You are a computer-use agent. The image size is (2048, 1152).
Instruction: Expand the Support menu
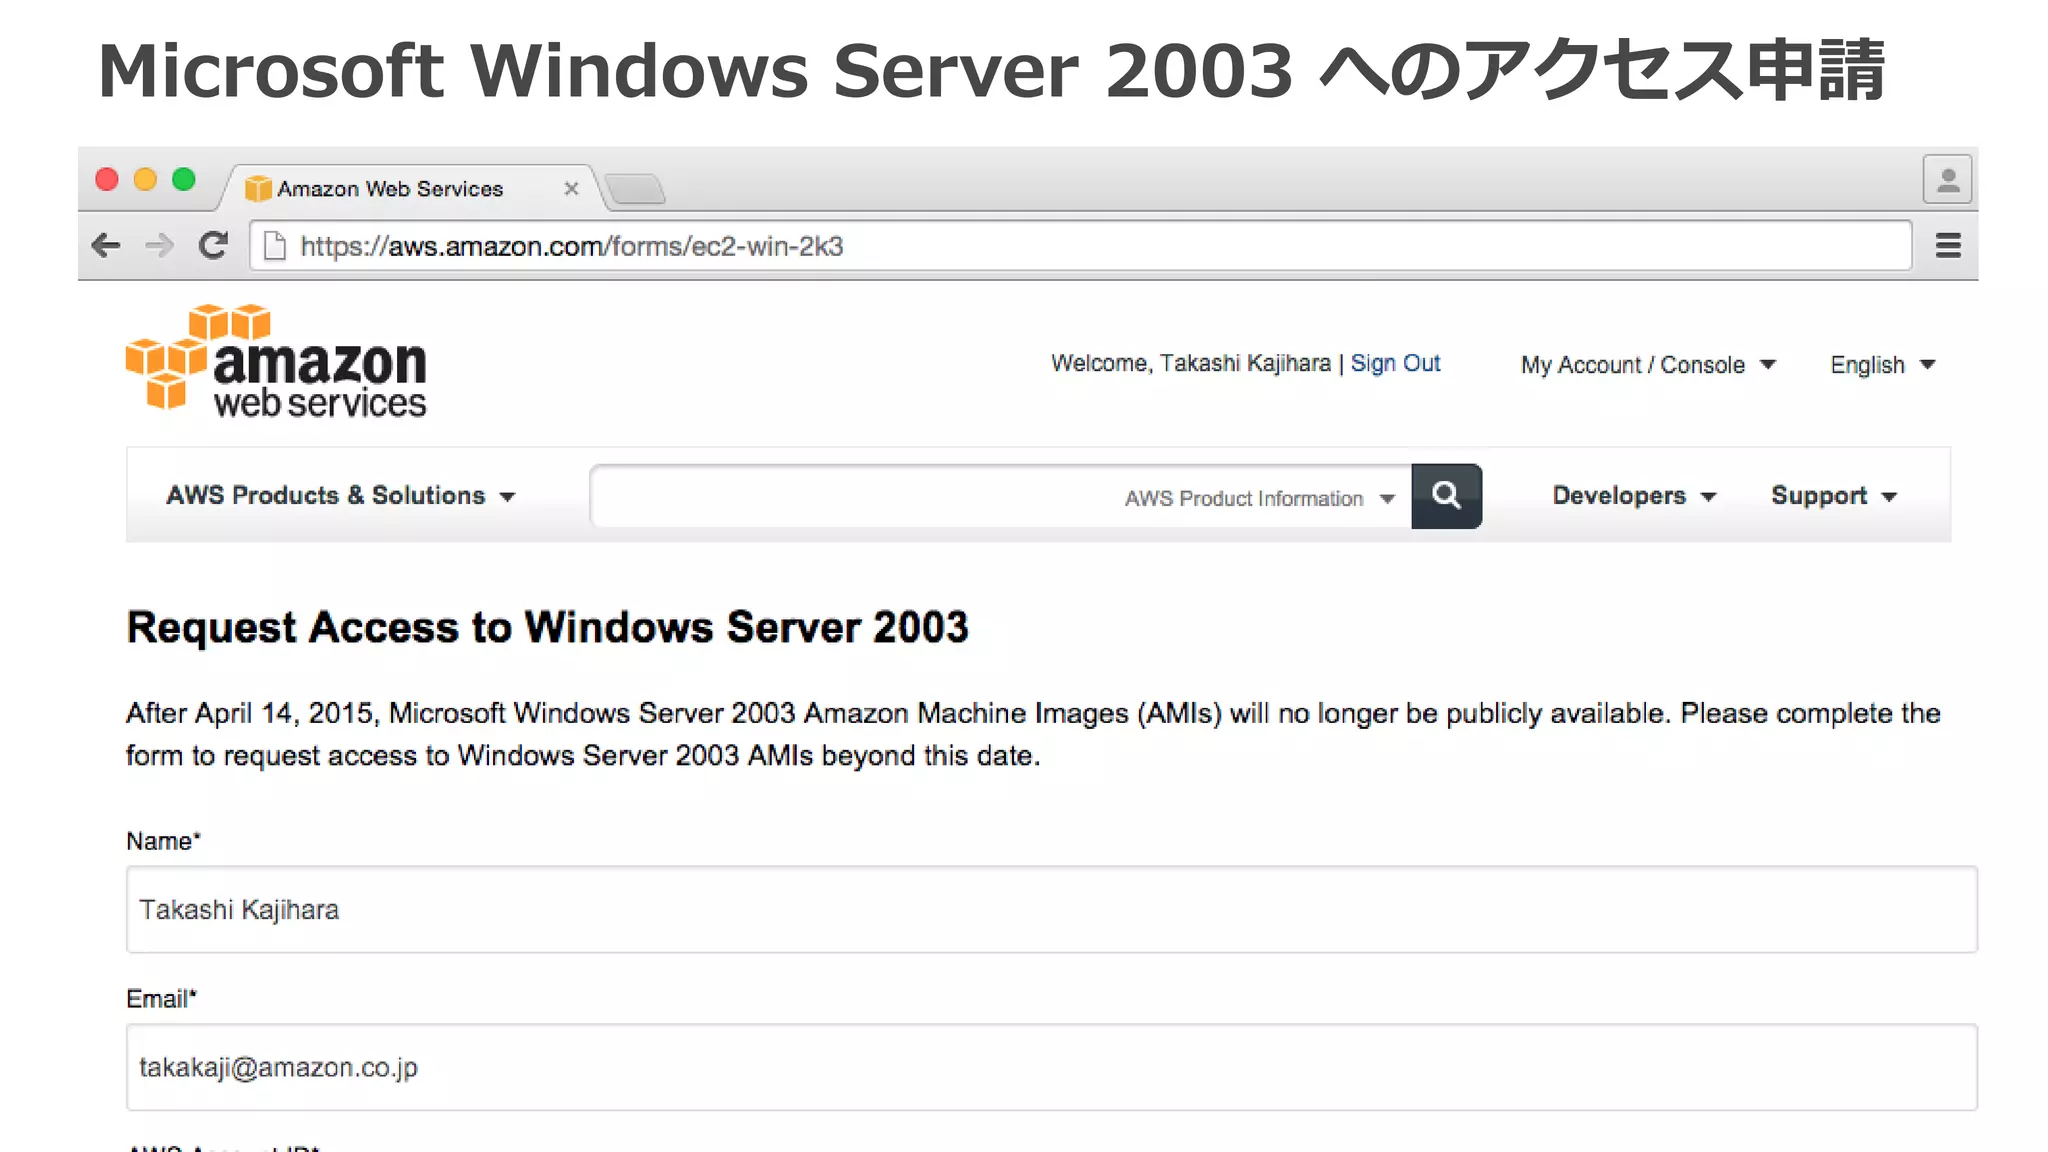1834,496
